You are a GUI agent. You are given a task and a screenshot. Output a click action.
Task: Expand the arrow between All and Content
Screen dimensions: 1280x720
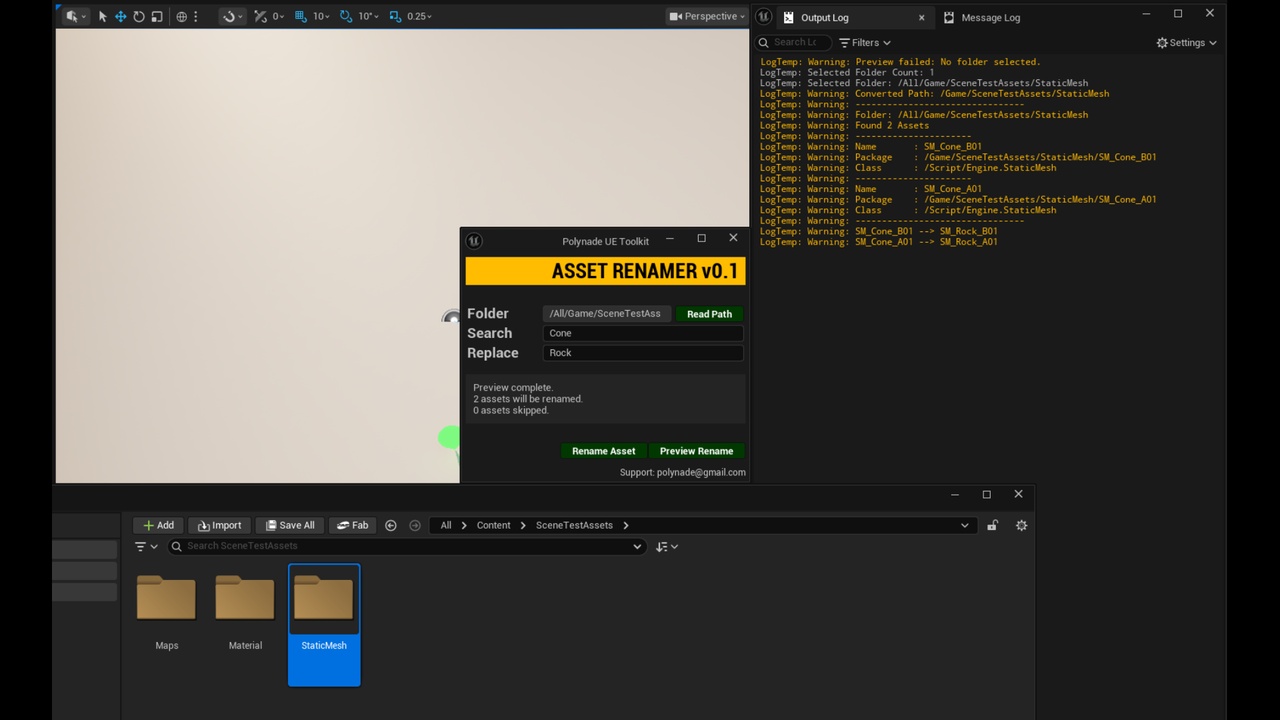(464, 525)
